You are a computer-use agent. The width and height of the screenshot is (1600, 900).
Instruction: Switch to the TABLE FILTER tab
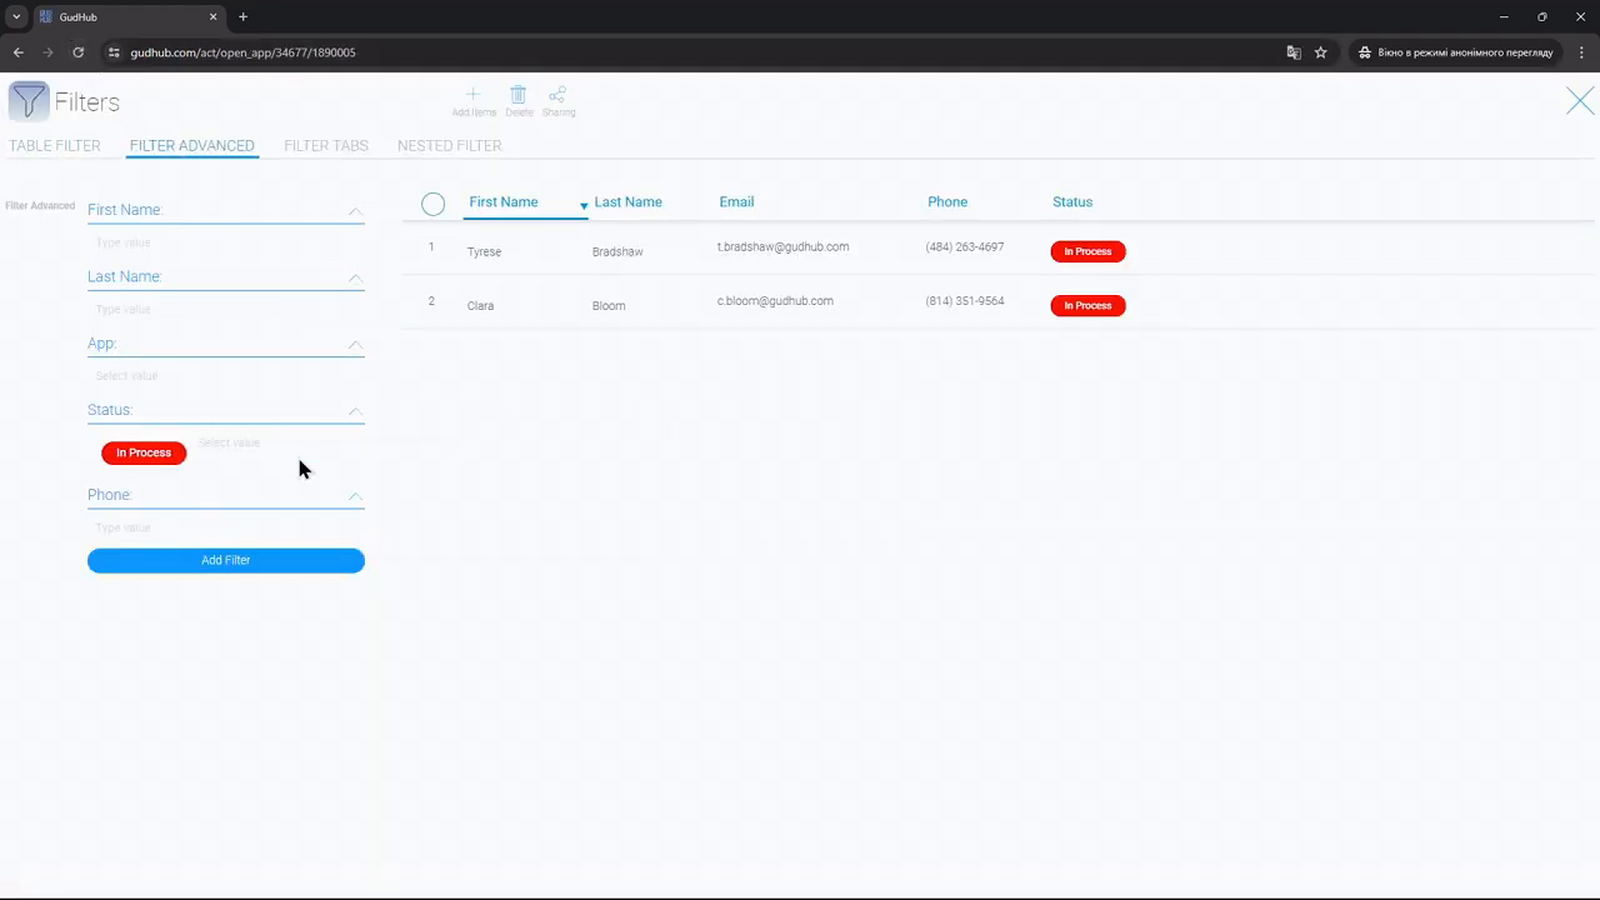click(55, 146)
